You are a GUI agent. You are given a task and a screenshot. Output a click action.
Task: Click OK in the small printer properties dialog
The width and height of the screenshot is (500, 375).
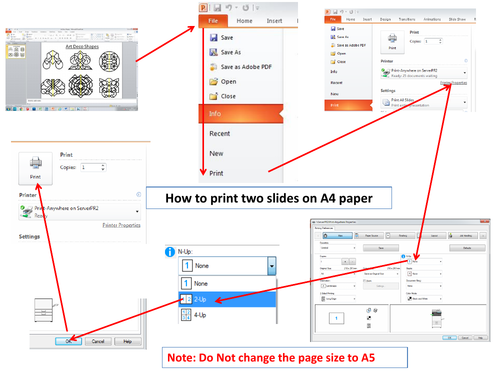[x=449, y=338]
